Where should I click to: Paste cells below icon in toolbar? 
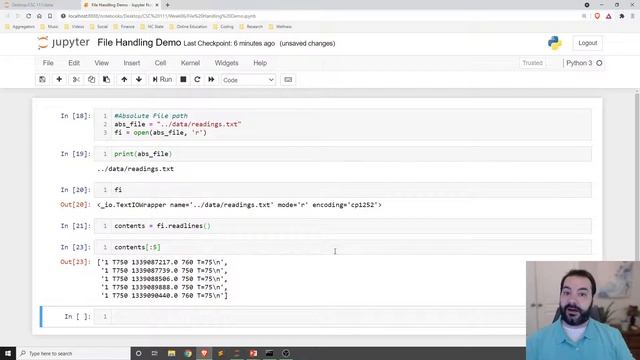[107, 80]
